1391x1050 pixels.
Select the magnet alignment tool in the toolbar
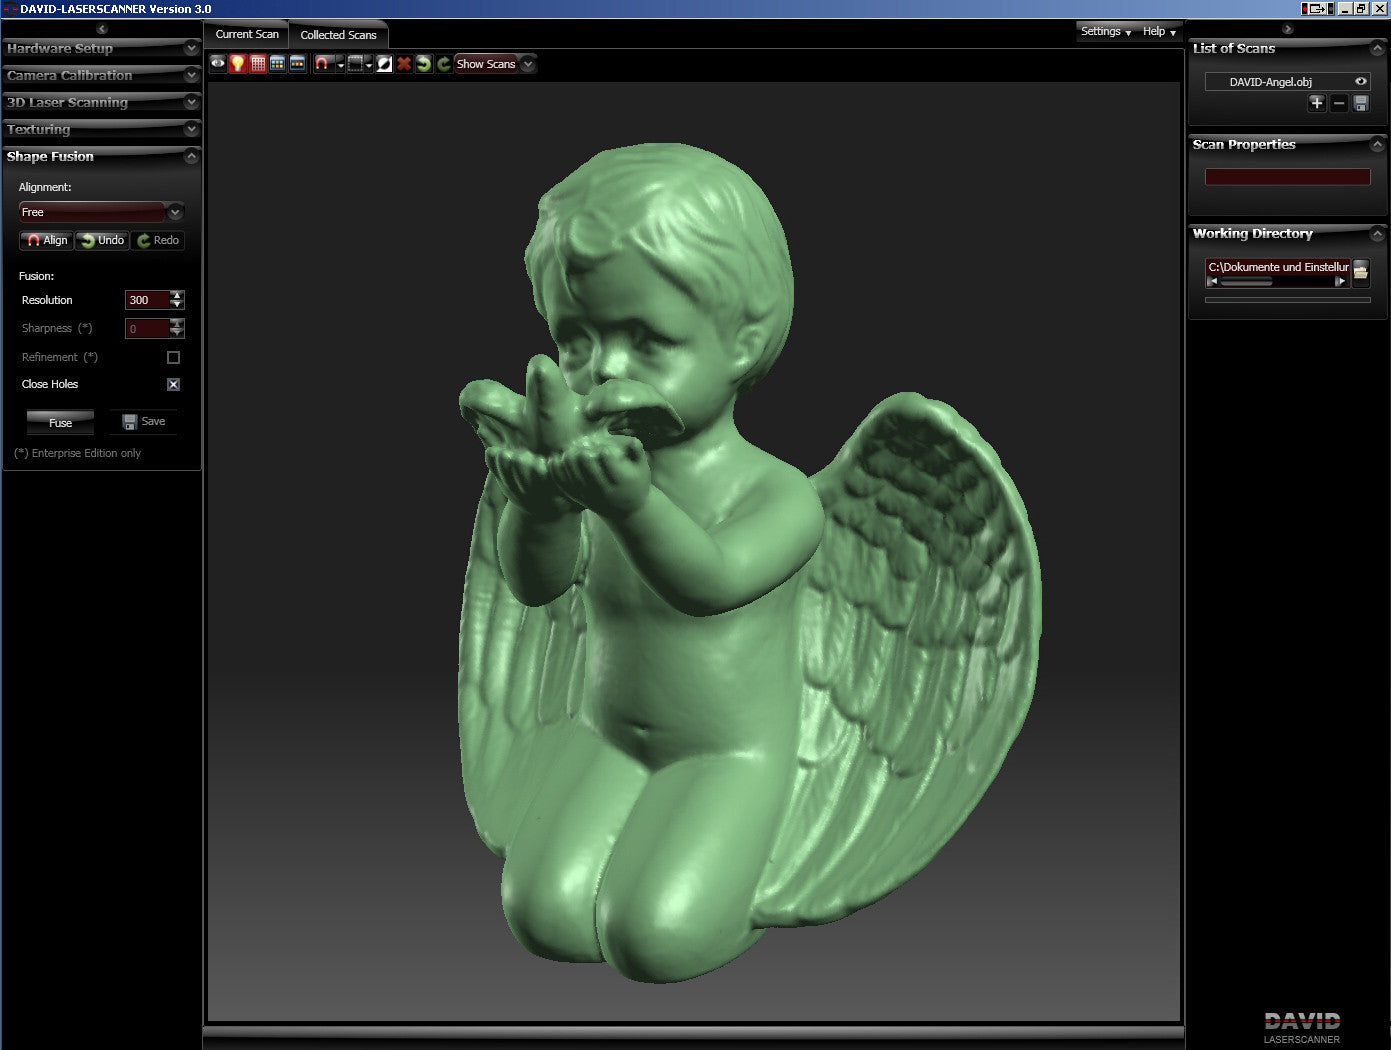(322, 64)
